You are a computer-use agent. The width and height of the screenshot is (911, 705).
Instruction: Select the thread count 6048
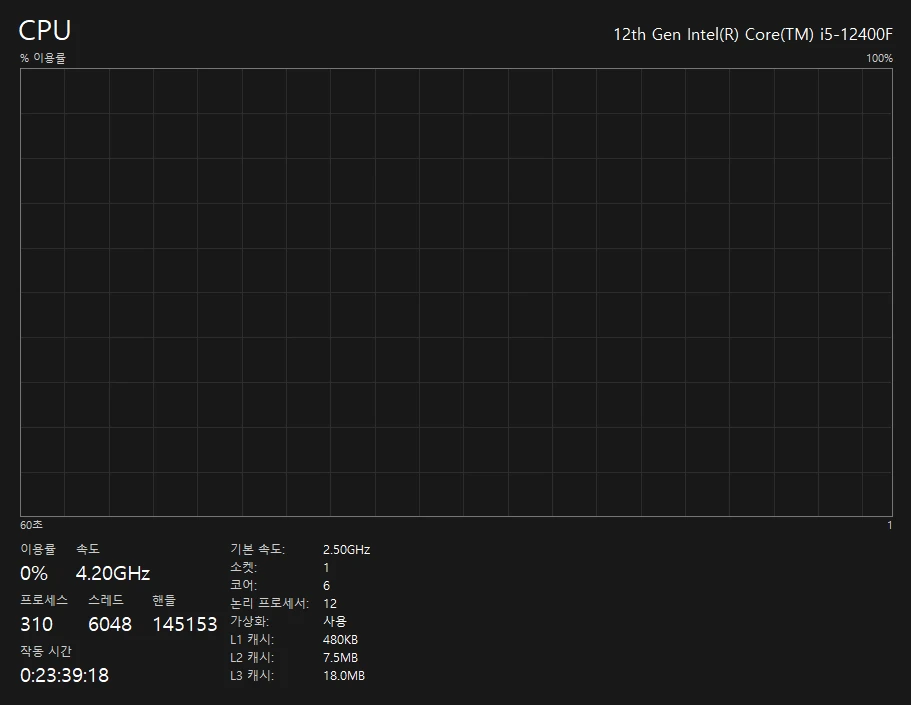tap(110, 624)
